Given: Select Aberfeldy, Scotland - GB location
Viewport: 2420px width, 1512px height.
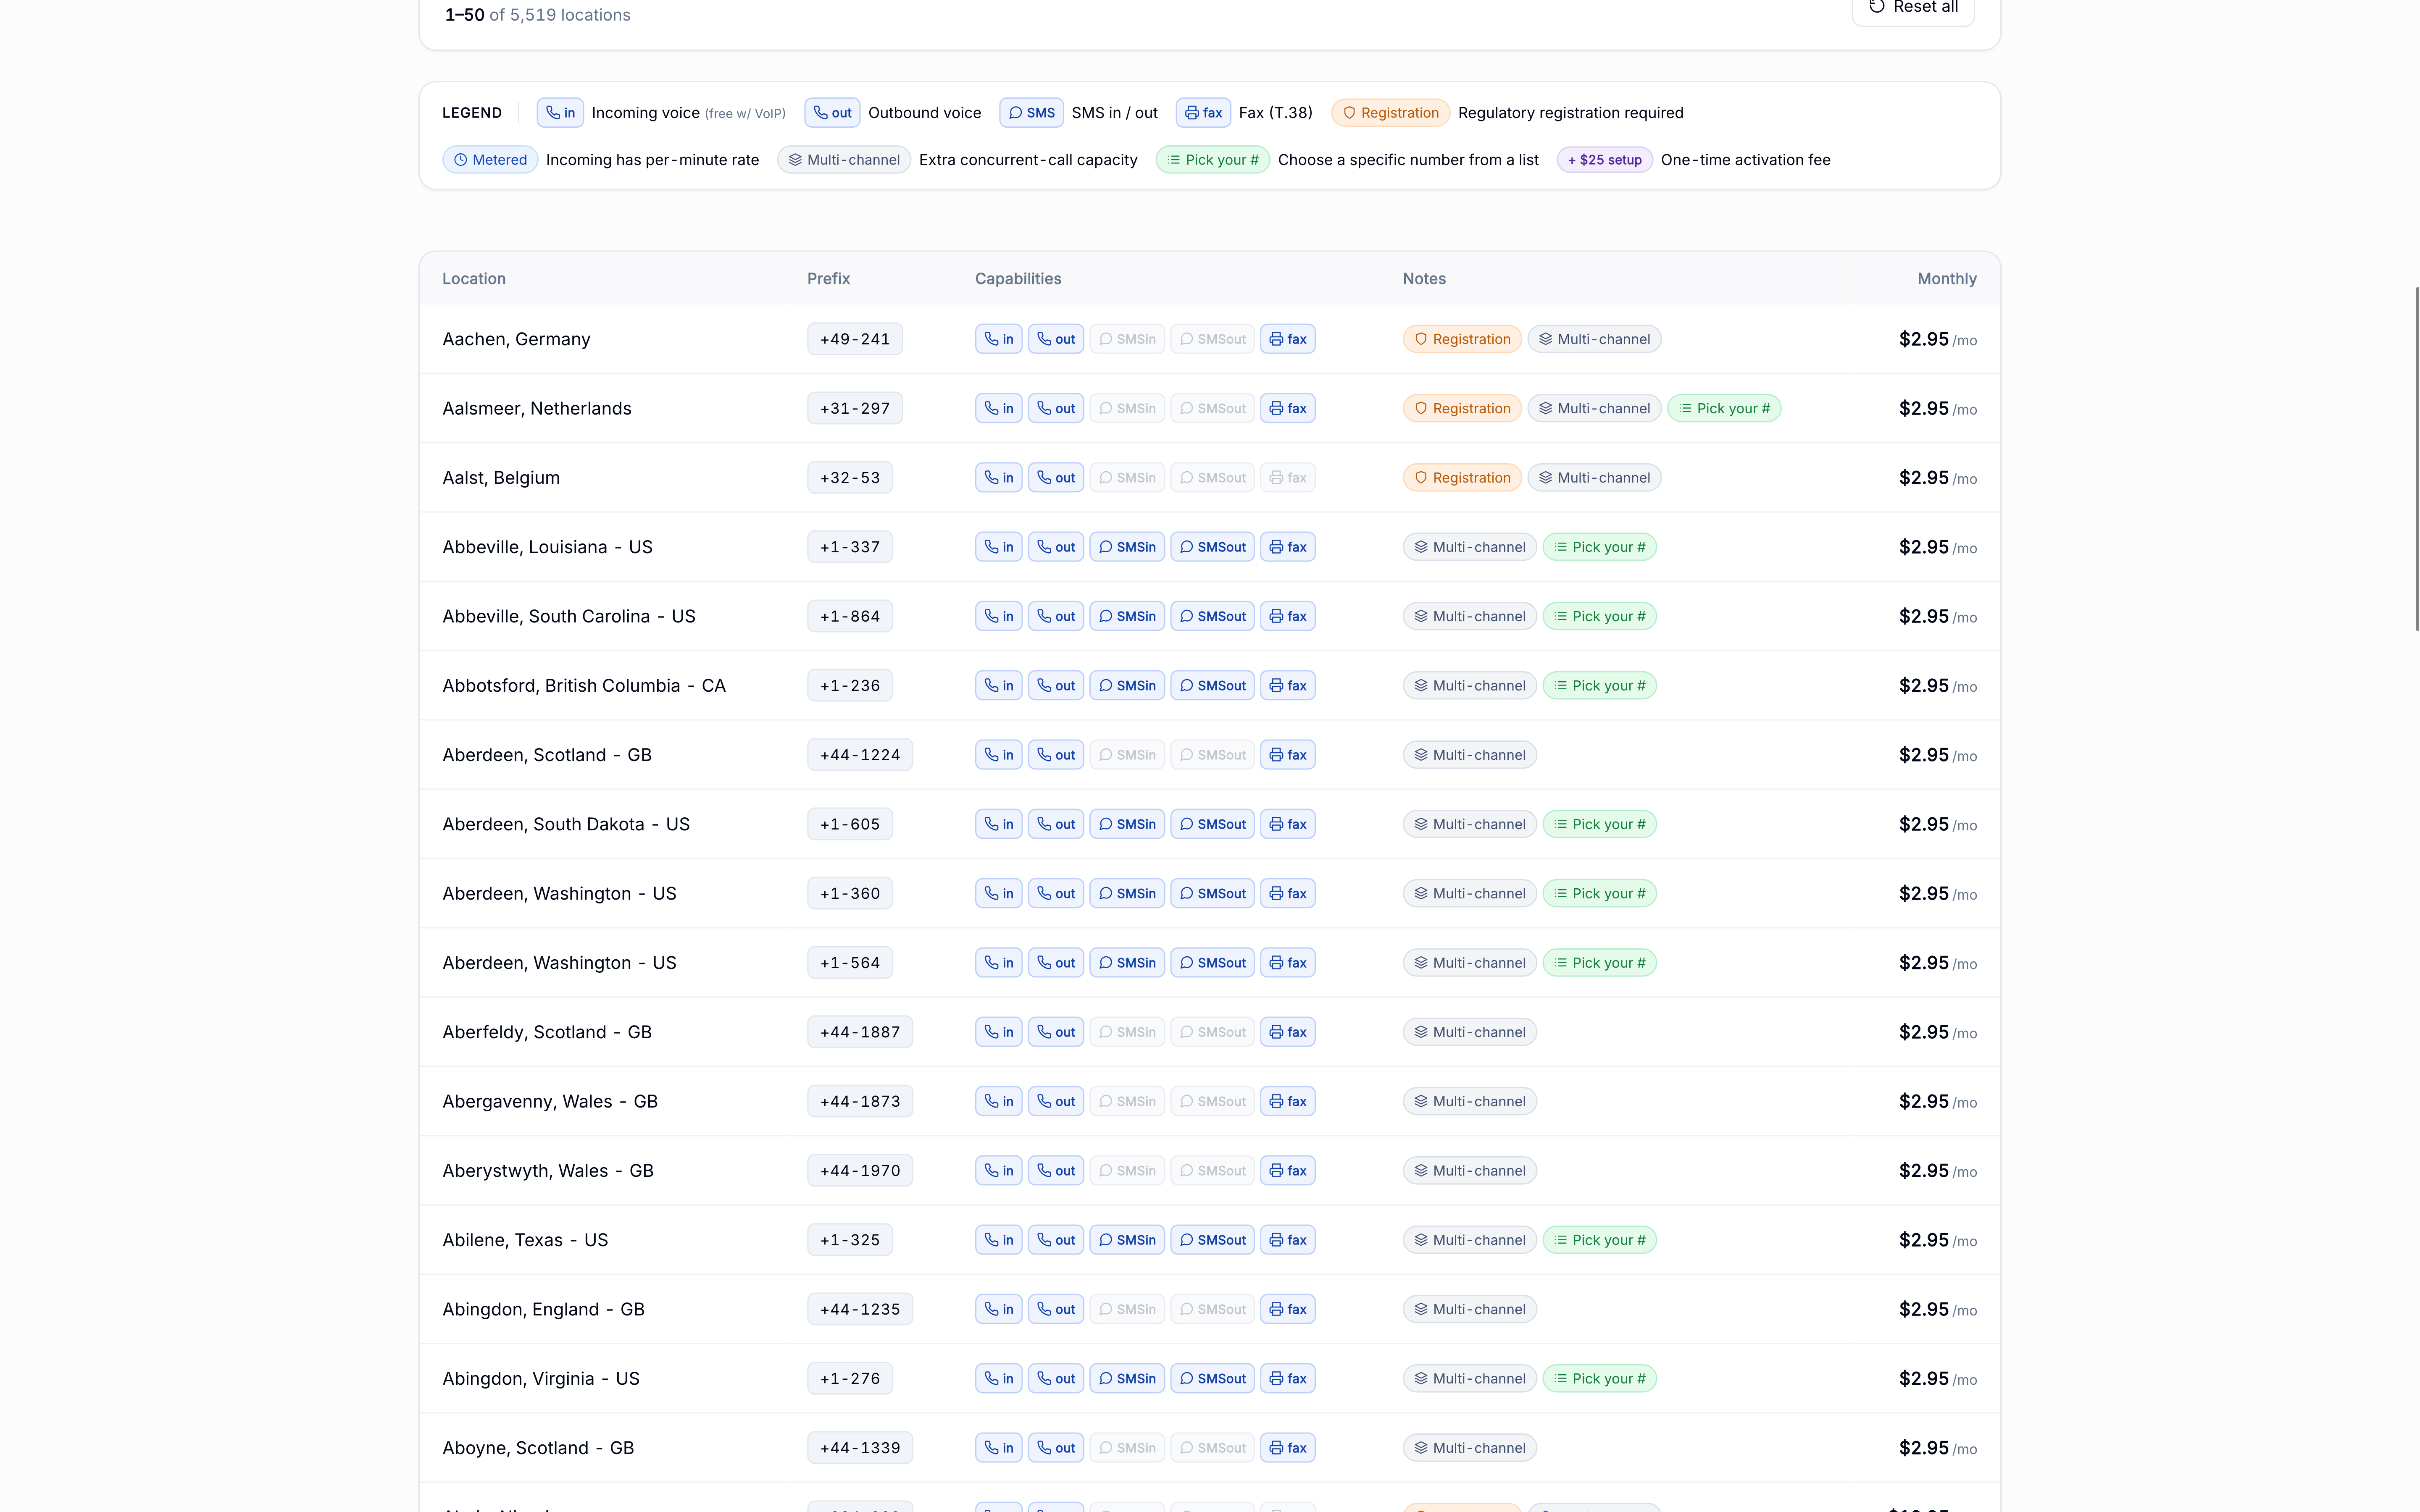Looking at the screenshot, I should (x=547, y=1032).
